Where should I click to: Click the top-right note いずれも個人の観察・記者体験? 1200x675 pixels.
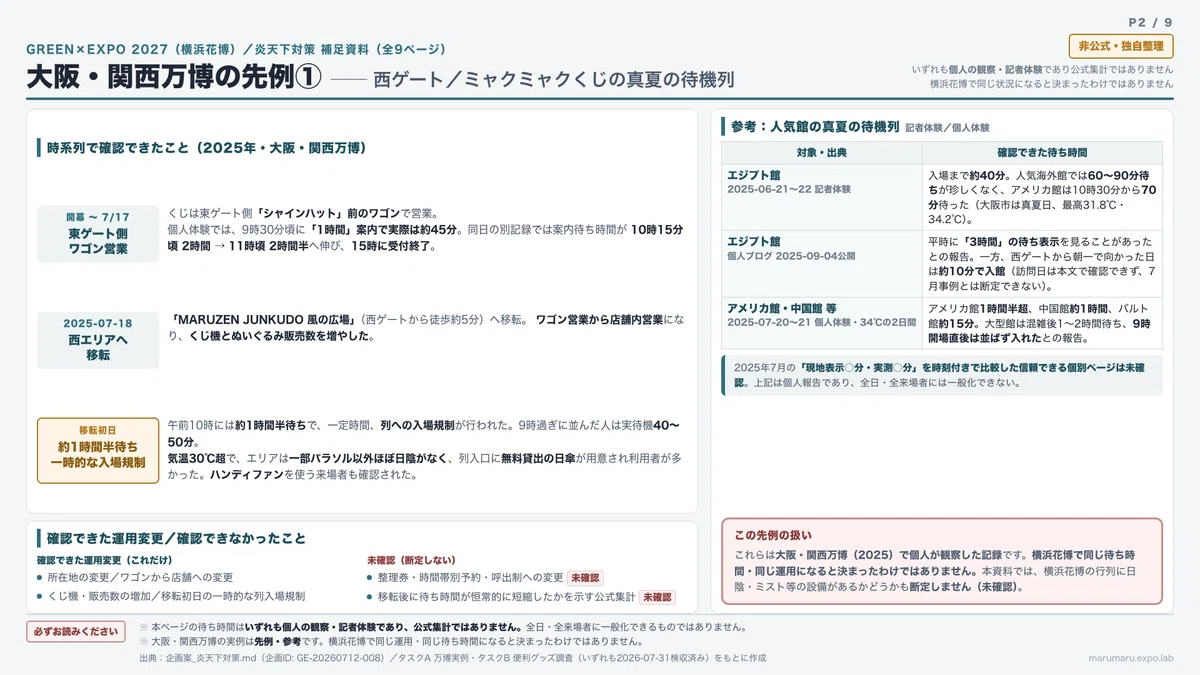1042,69
